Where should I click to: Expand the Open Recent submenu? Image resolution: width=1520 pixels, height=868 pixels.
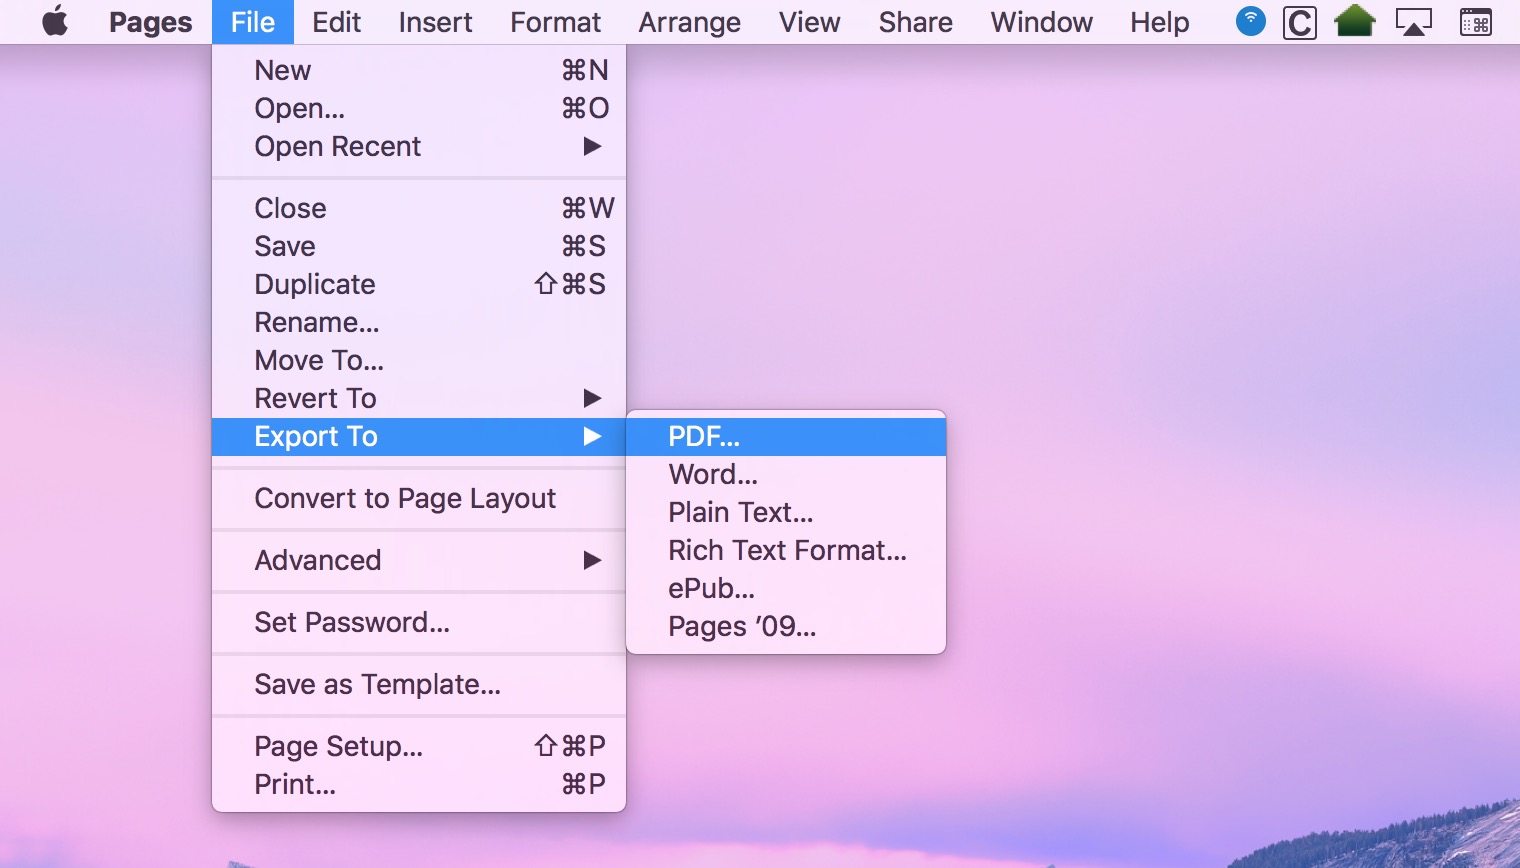pyautogui.click(x=419, y=146)
